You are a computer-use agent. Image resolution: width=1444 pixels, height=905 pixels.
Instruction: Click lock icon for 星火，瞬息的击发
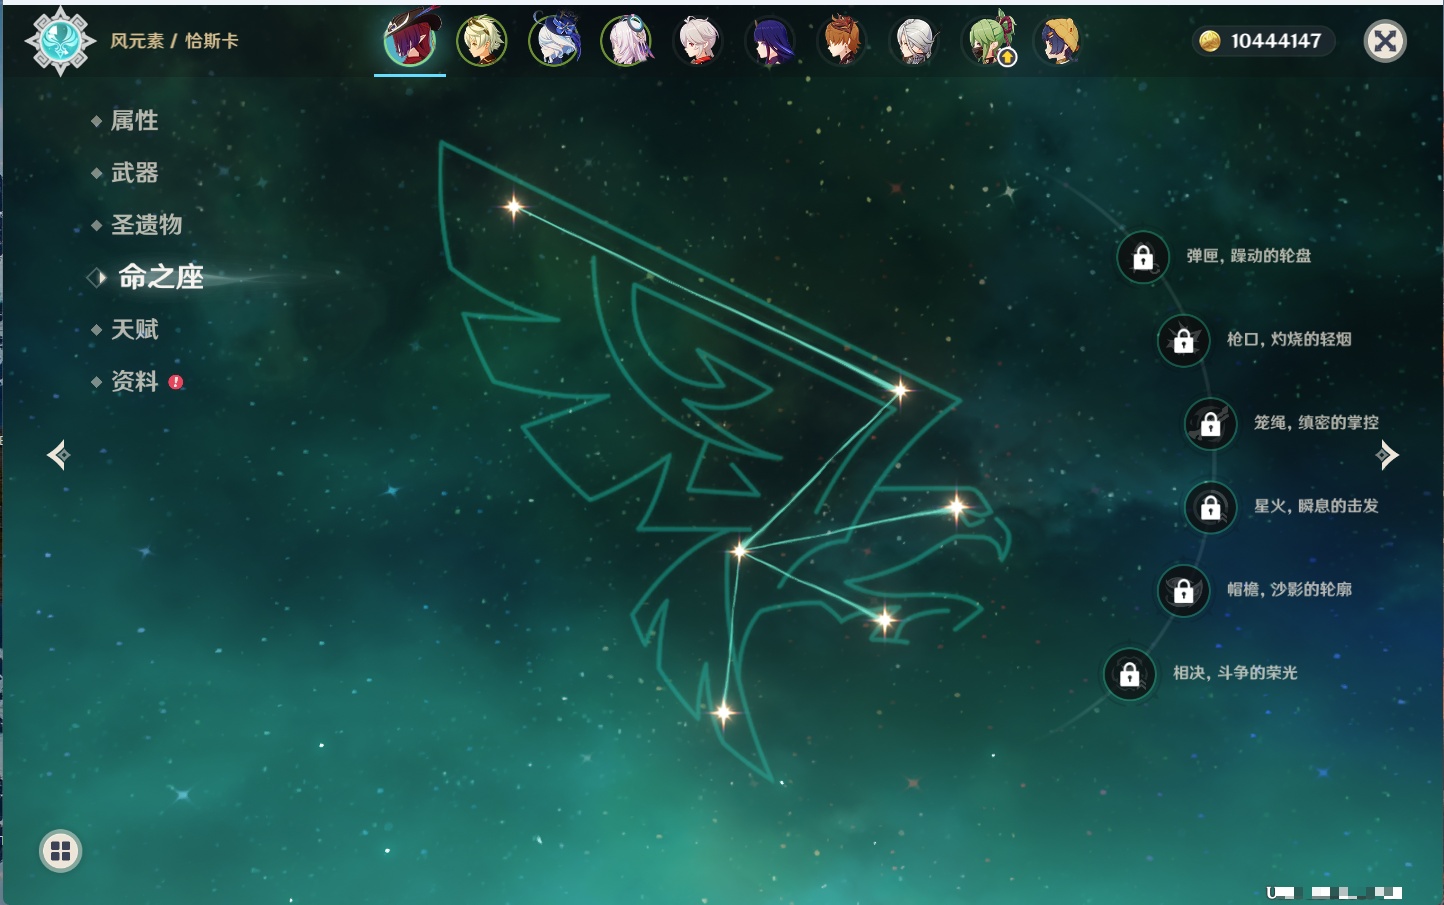[1211, 507]
